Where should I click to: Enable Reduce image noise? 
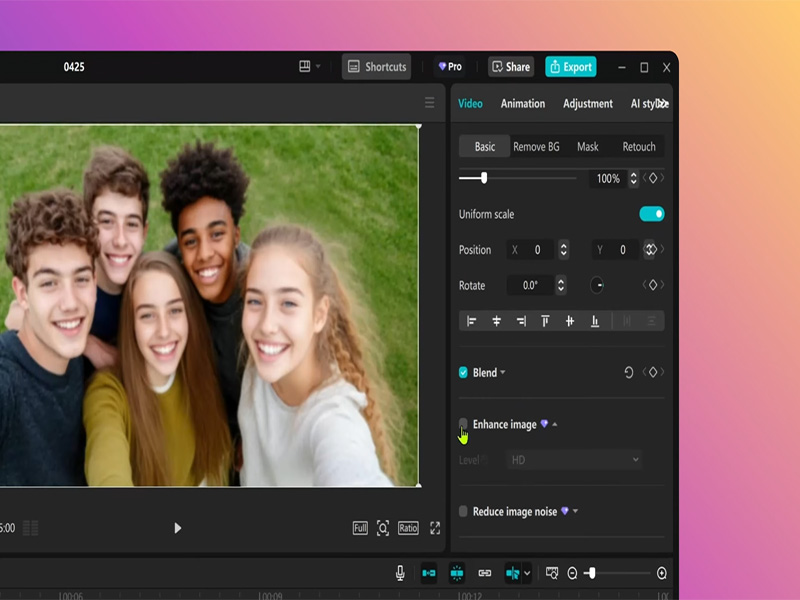(x=463, y=510)
